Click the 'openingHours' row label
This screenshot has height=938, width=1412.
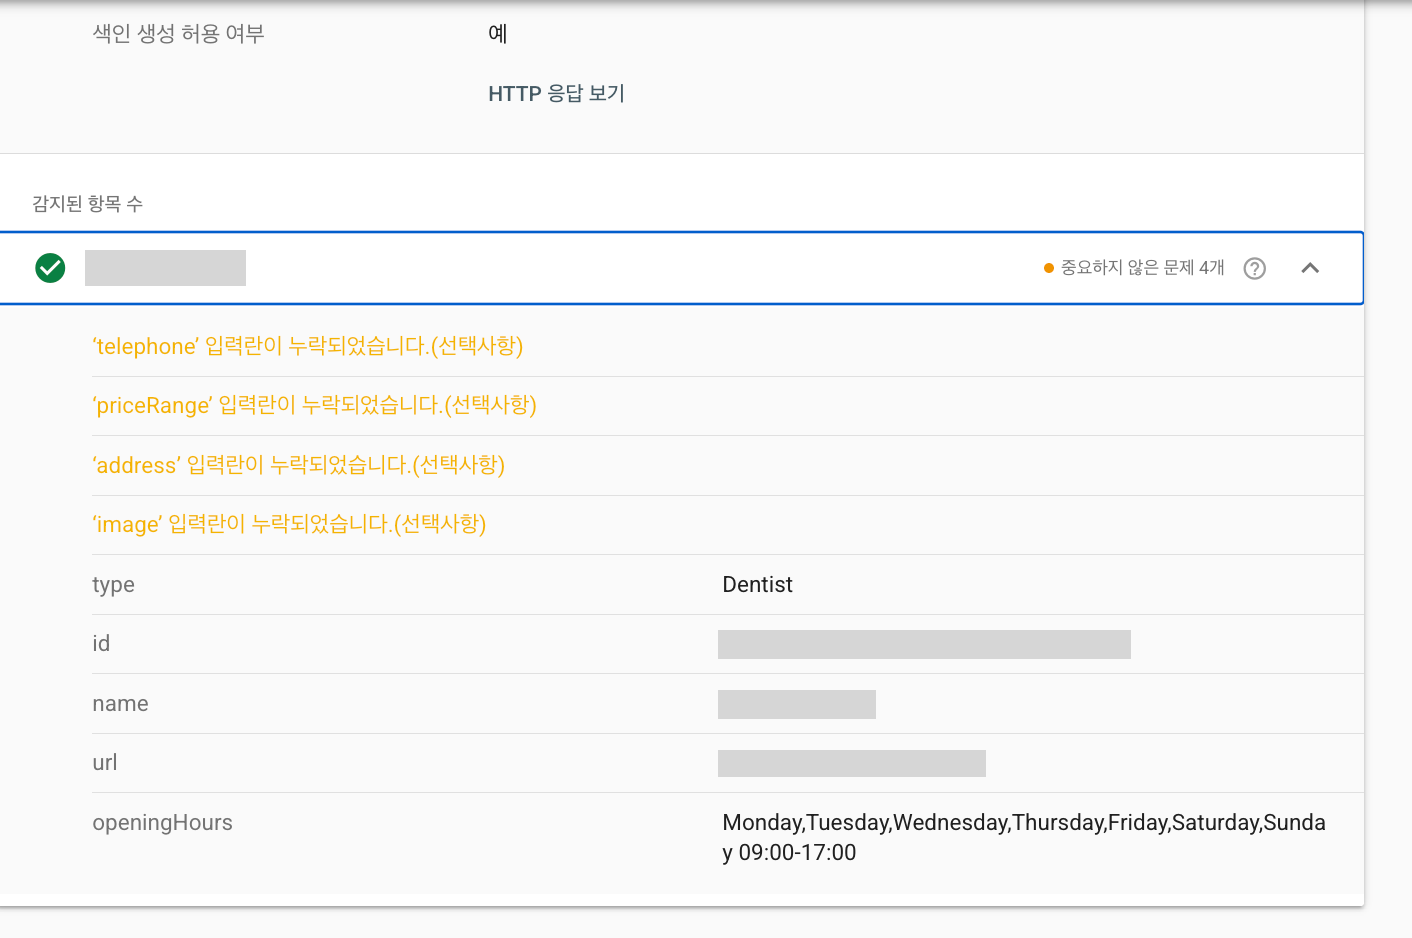pyautogui.click(x=162, y=823)
